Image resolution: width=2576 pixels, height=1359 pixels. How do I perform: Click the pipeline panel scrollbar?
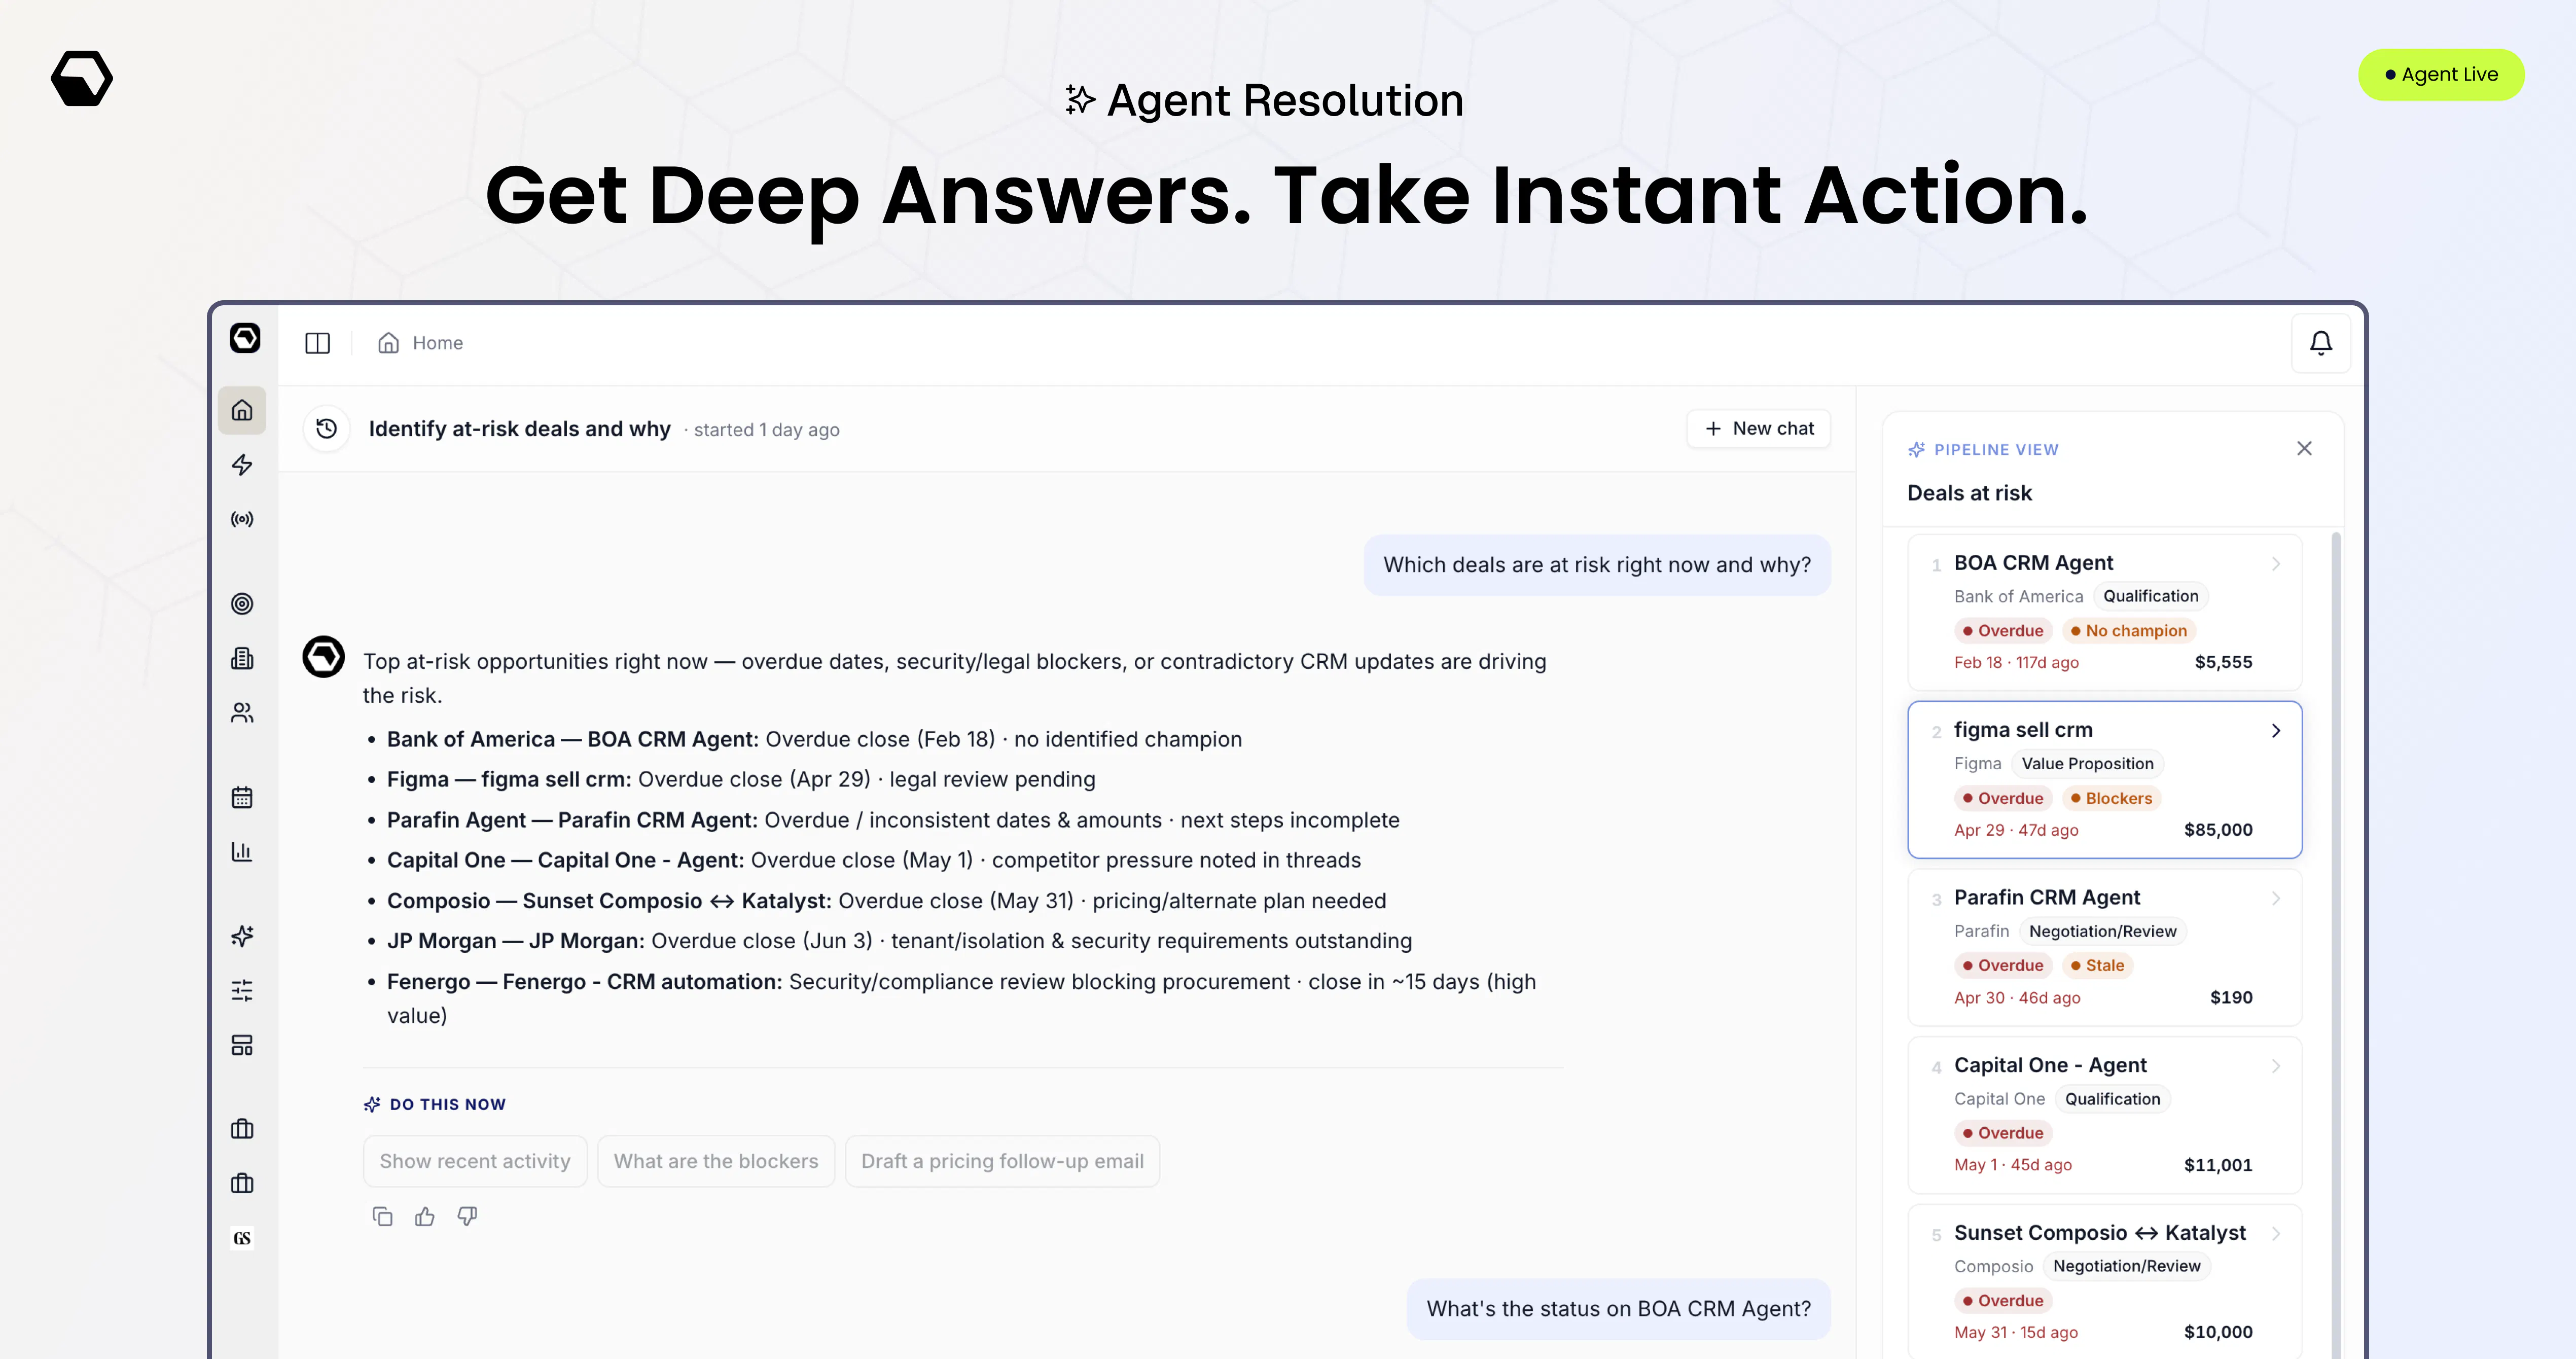pos(2336,944)
